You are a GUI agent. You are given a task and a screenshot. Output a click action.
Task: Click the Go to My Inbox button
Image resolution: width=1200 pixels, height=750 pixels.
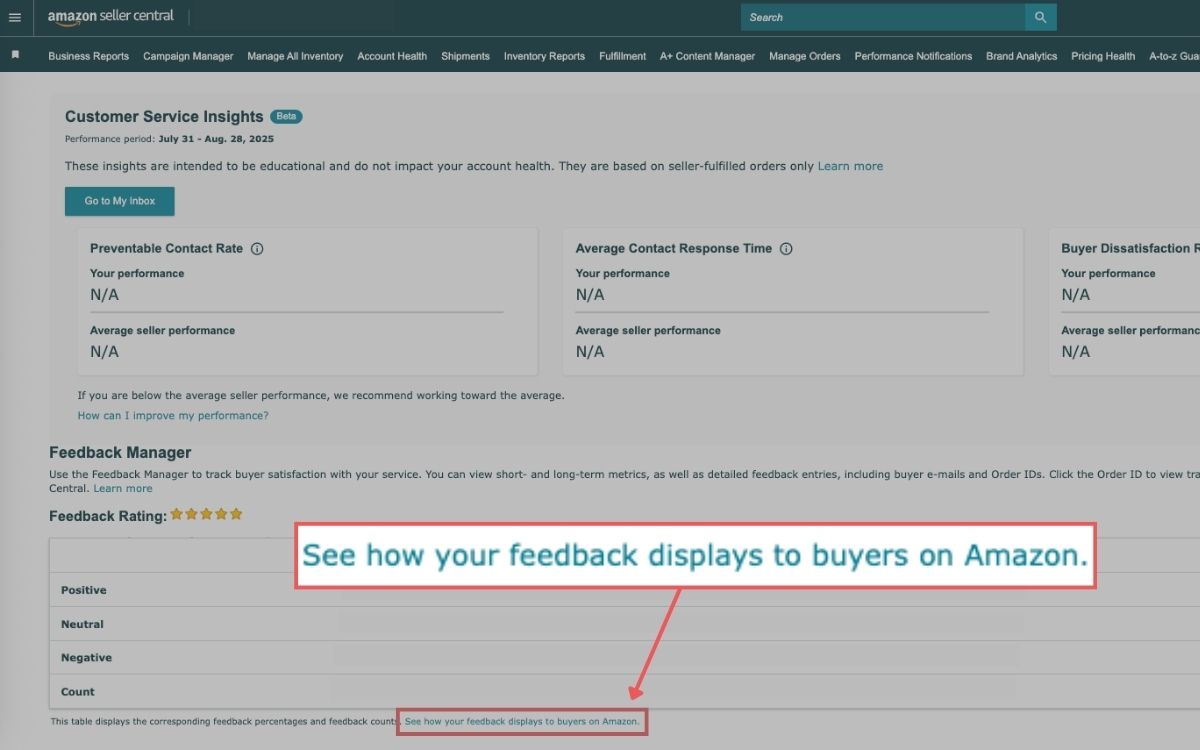[120, 201]
